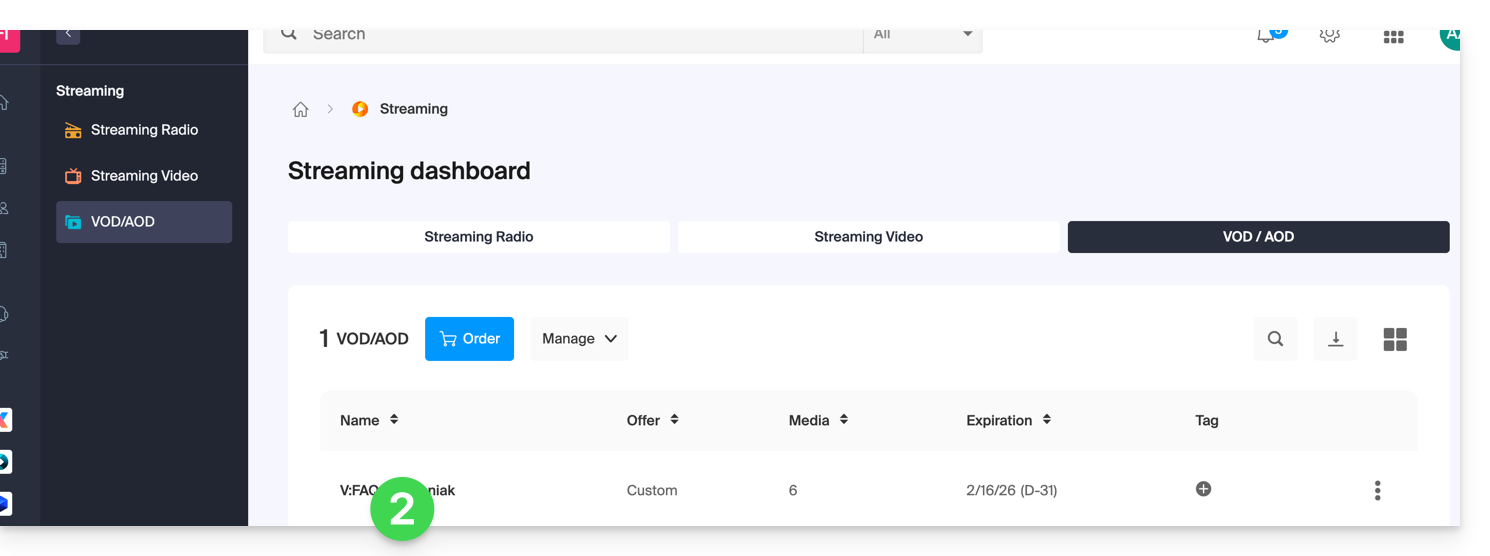Click the magnifier icon in VOD/AOD toolbar

(1275, 339)
